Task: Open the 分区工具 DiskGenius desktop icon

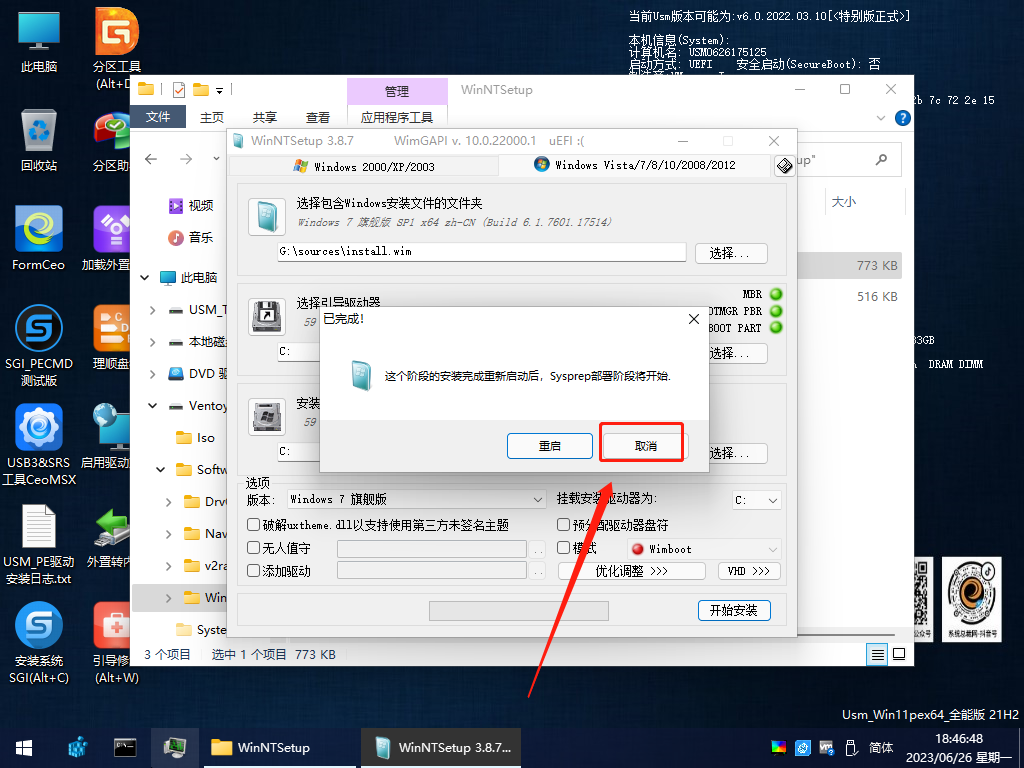Action: tap(116, 49)
